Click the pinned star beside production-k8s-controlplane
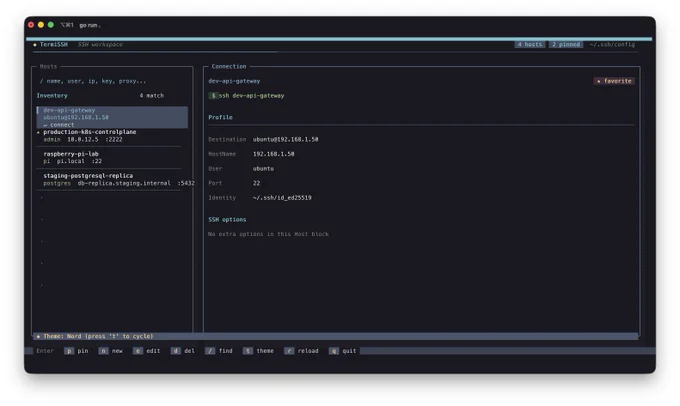Screen dimensions: 680x406 38,132
